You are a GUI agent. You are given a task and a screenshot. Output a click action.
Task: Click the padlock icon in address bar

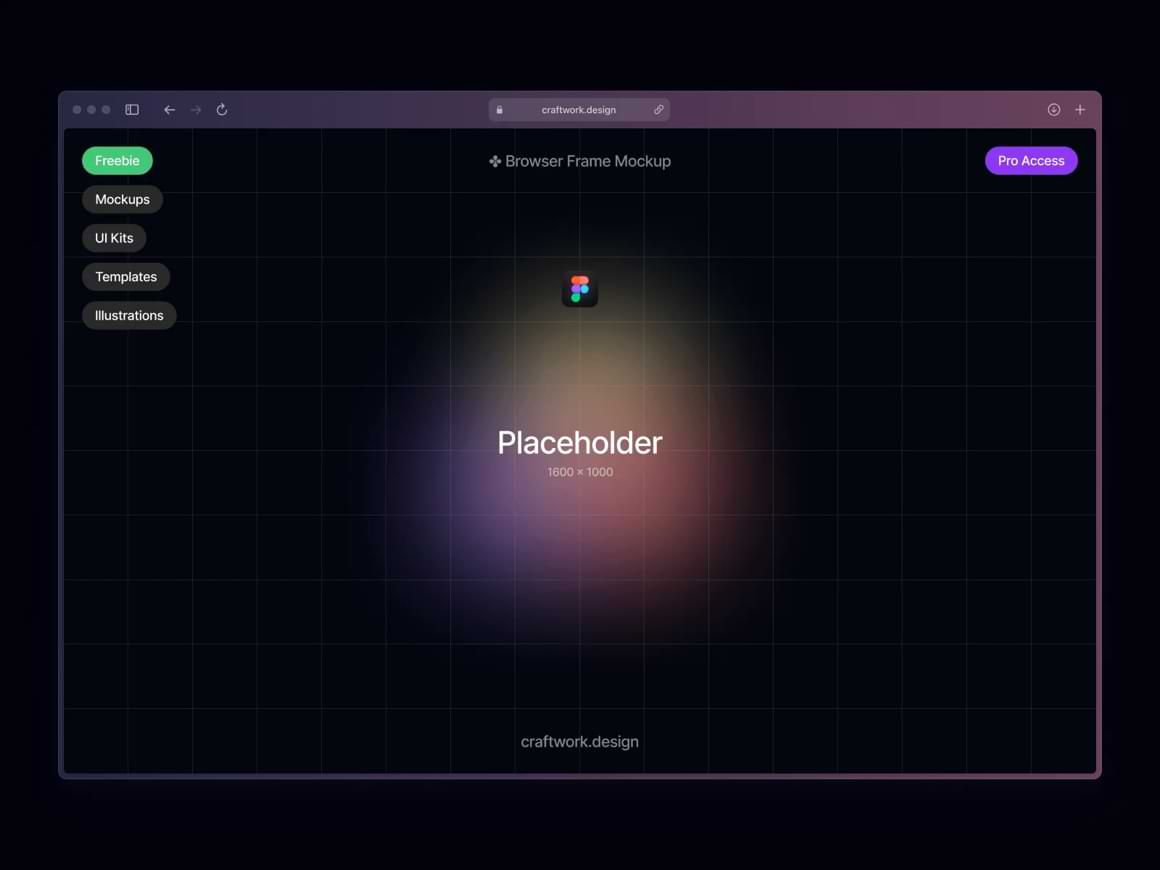click(x=500, y=110)
